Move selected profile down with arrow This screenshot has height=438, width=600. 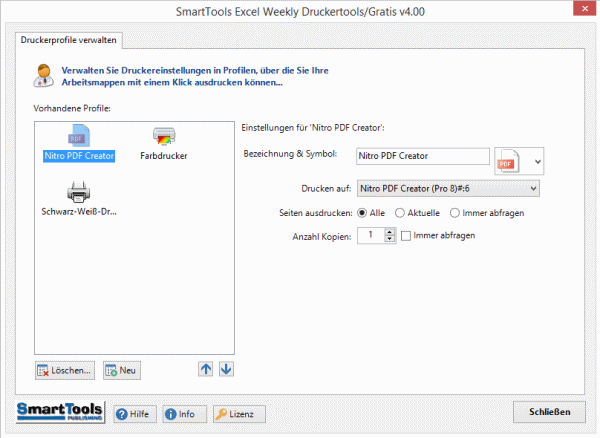pyautogui.click(x=226, y=369)
